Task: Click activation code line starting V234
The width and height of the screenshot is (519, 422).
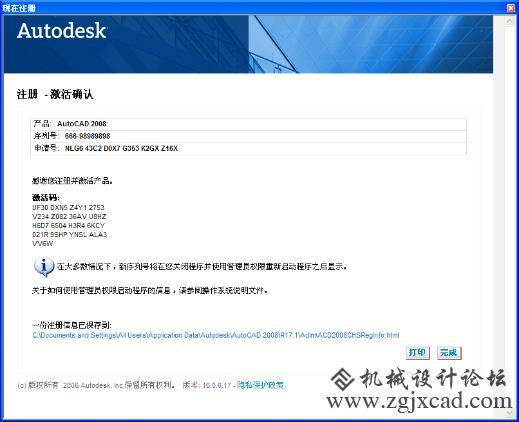Action: [x=69, y=216]
